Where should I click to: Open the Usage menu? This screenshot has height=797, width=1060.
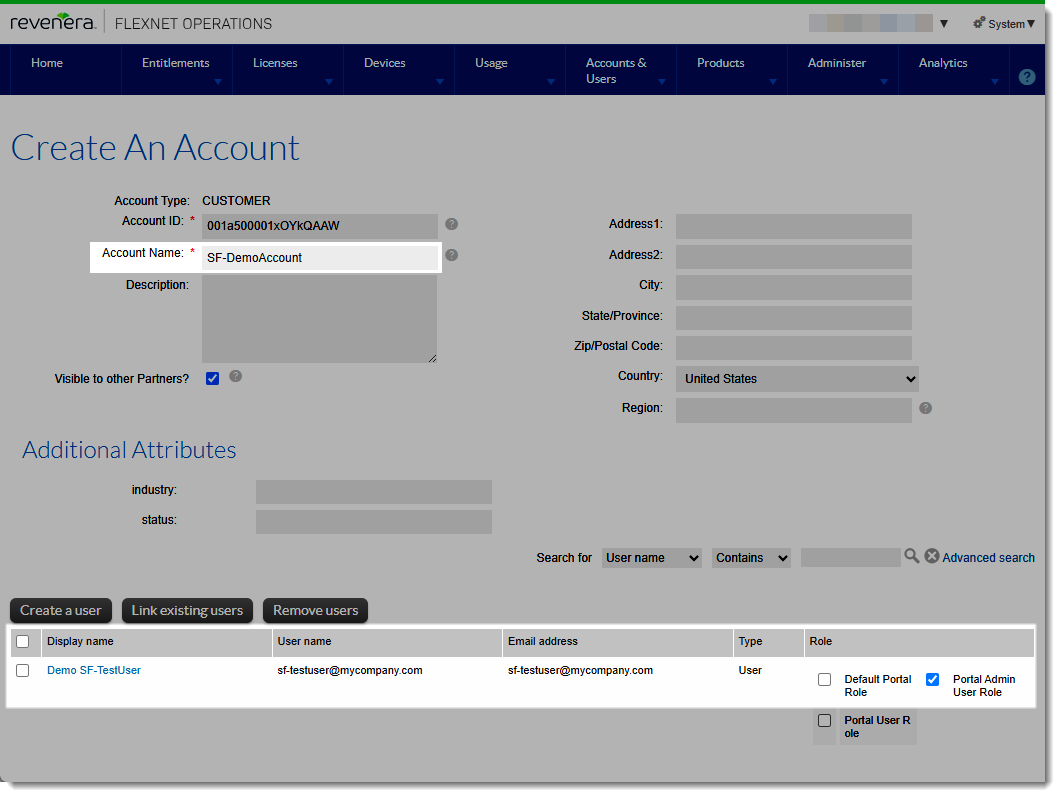(491, 63)
